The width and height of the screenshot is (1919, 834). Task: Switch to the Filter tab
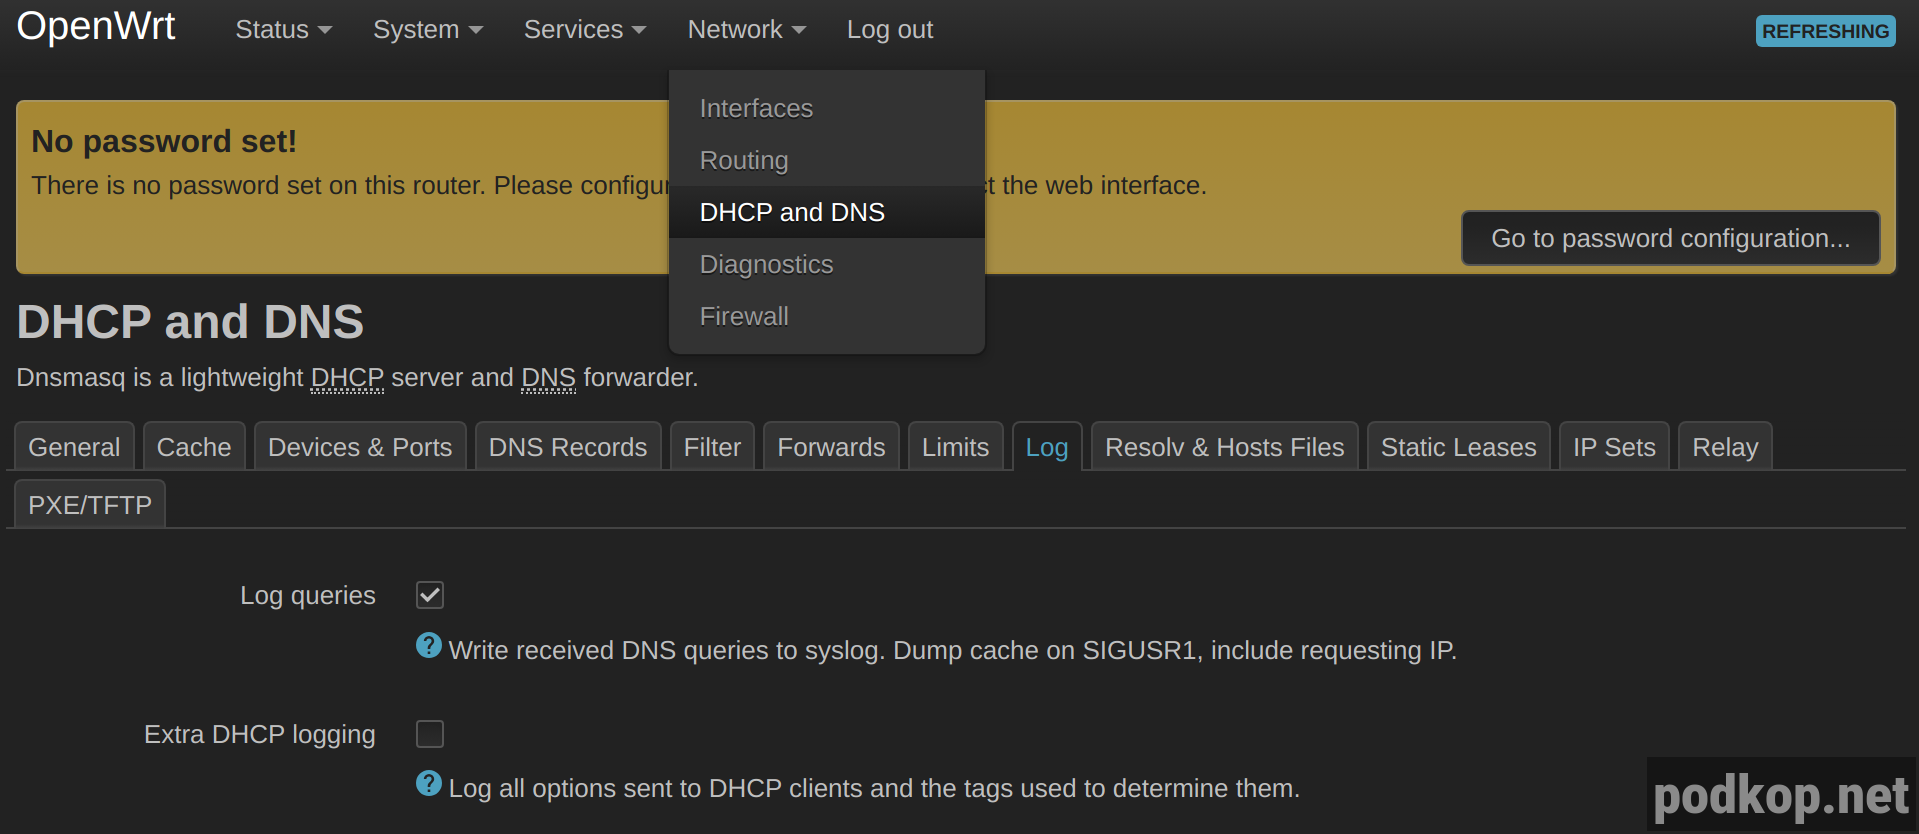[x=712, y=447]
